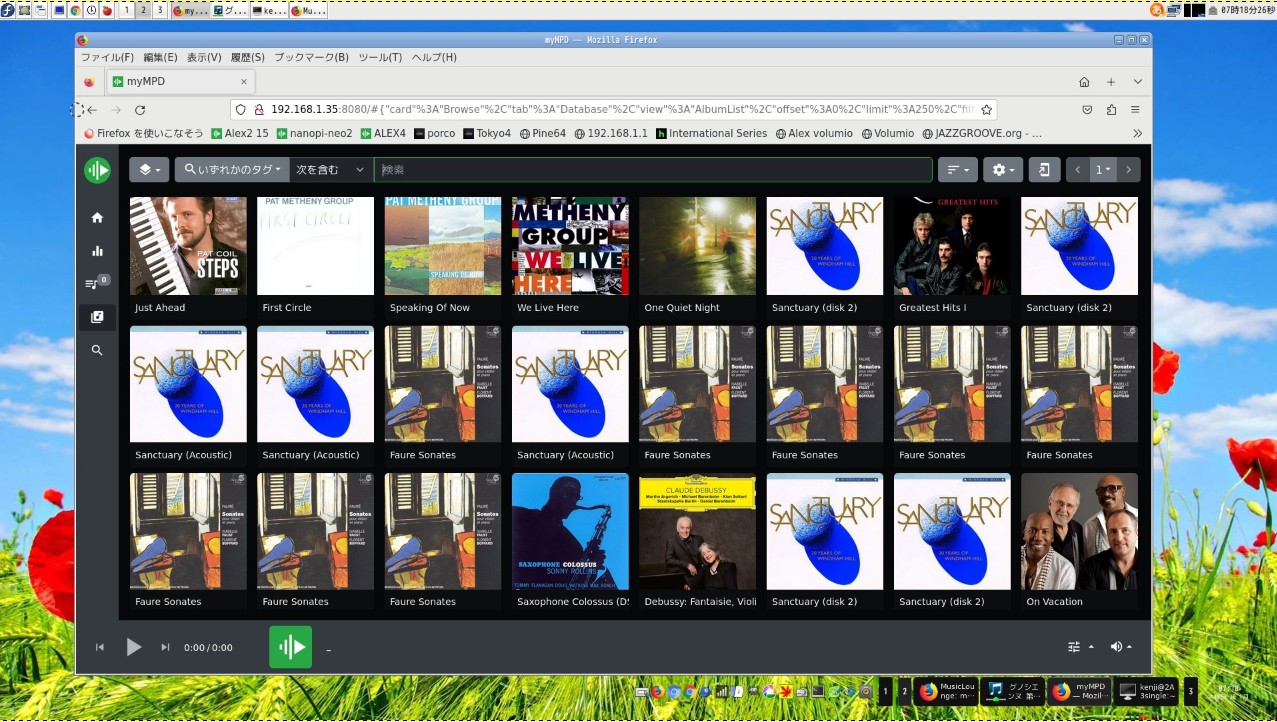Open the Saxophone Colossus album cover
Viewport: 1277px width, 722px height.
570,531
